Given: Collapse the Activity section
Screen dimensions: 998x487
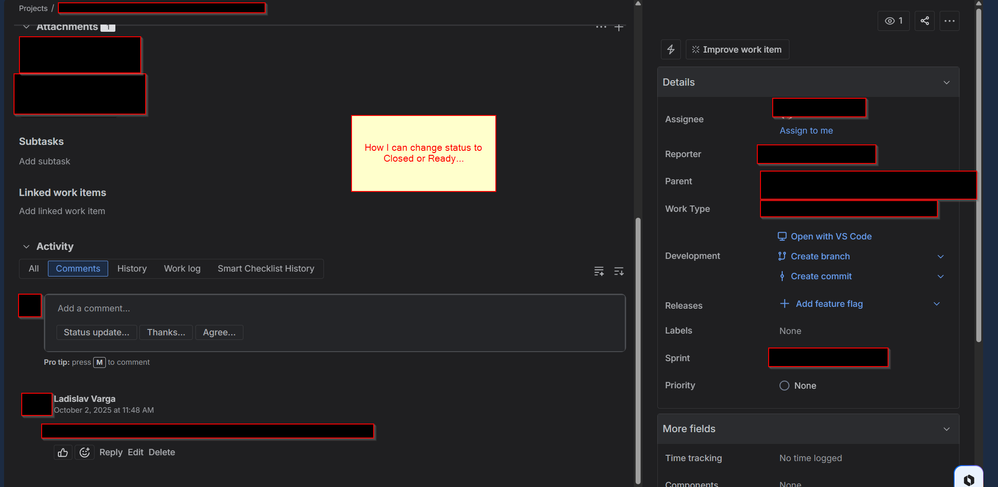Looking at the screenshot, I should [26, 247].
